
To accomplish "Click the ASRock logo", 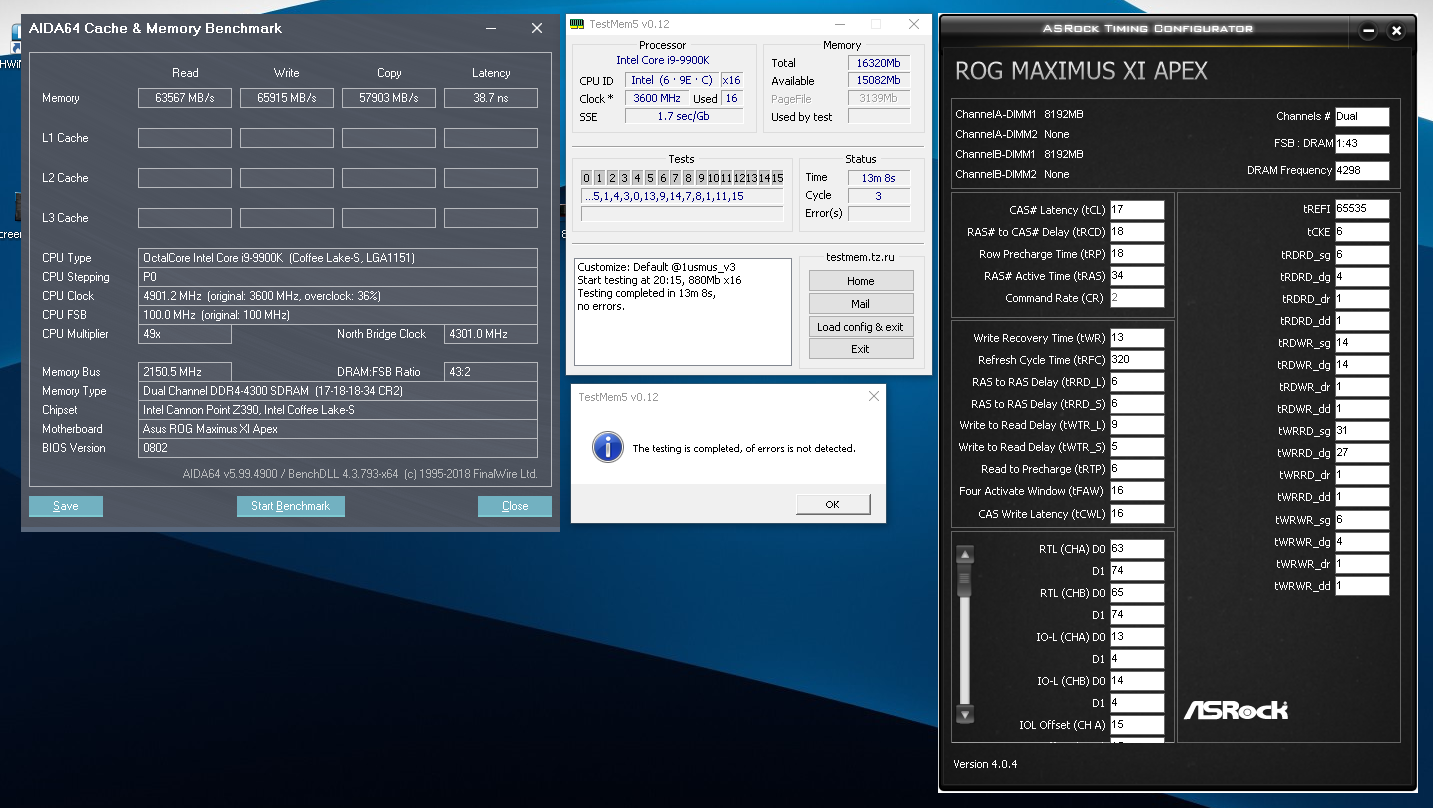I will click(x=1236, y=710).
